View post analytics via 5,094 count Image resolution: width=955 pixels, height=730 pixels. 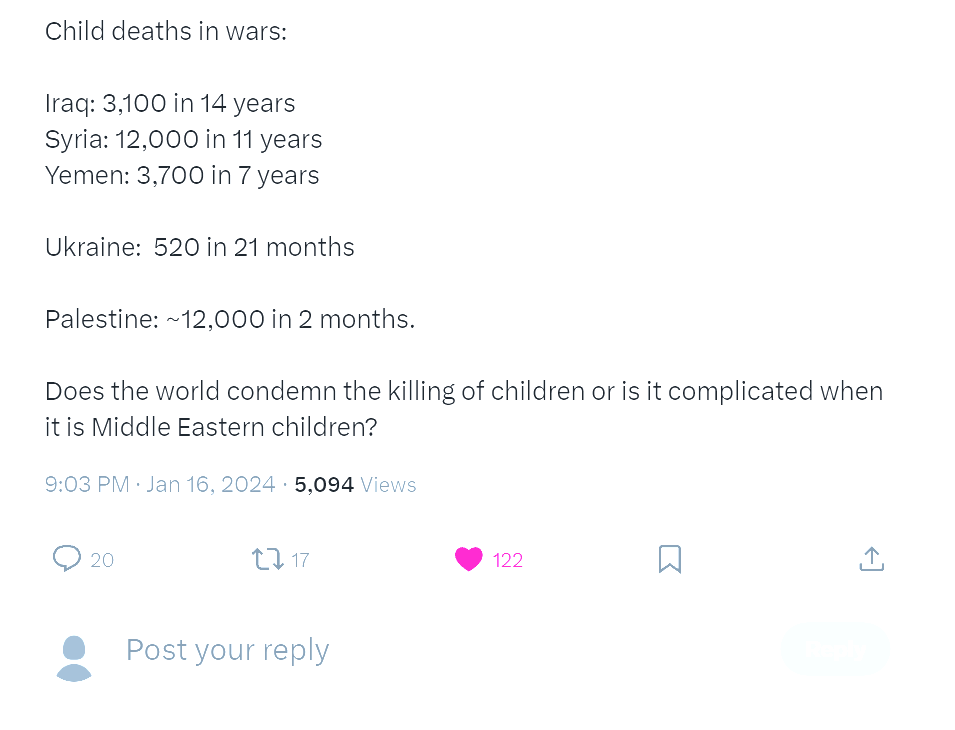click(x=324, y=485)
